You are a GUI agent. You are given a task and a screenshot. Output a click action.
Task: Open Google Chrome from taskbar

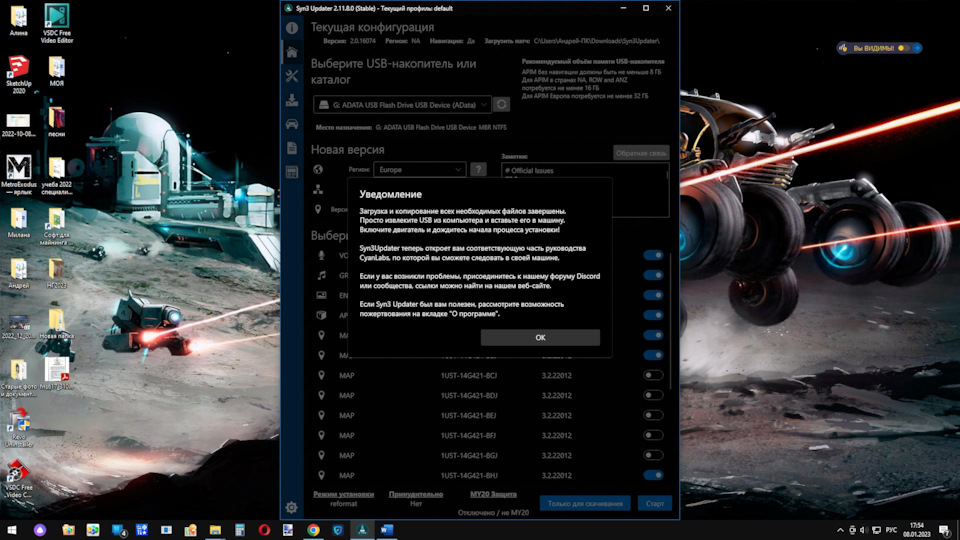tap(313, 530)
